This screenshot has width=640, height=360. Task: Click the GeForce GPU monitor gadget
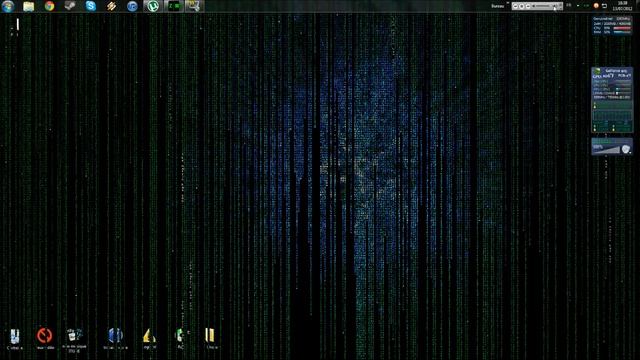(x=612, y=100)
